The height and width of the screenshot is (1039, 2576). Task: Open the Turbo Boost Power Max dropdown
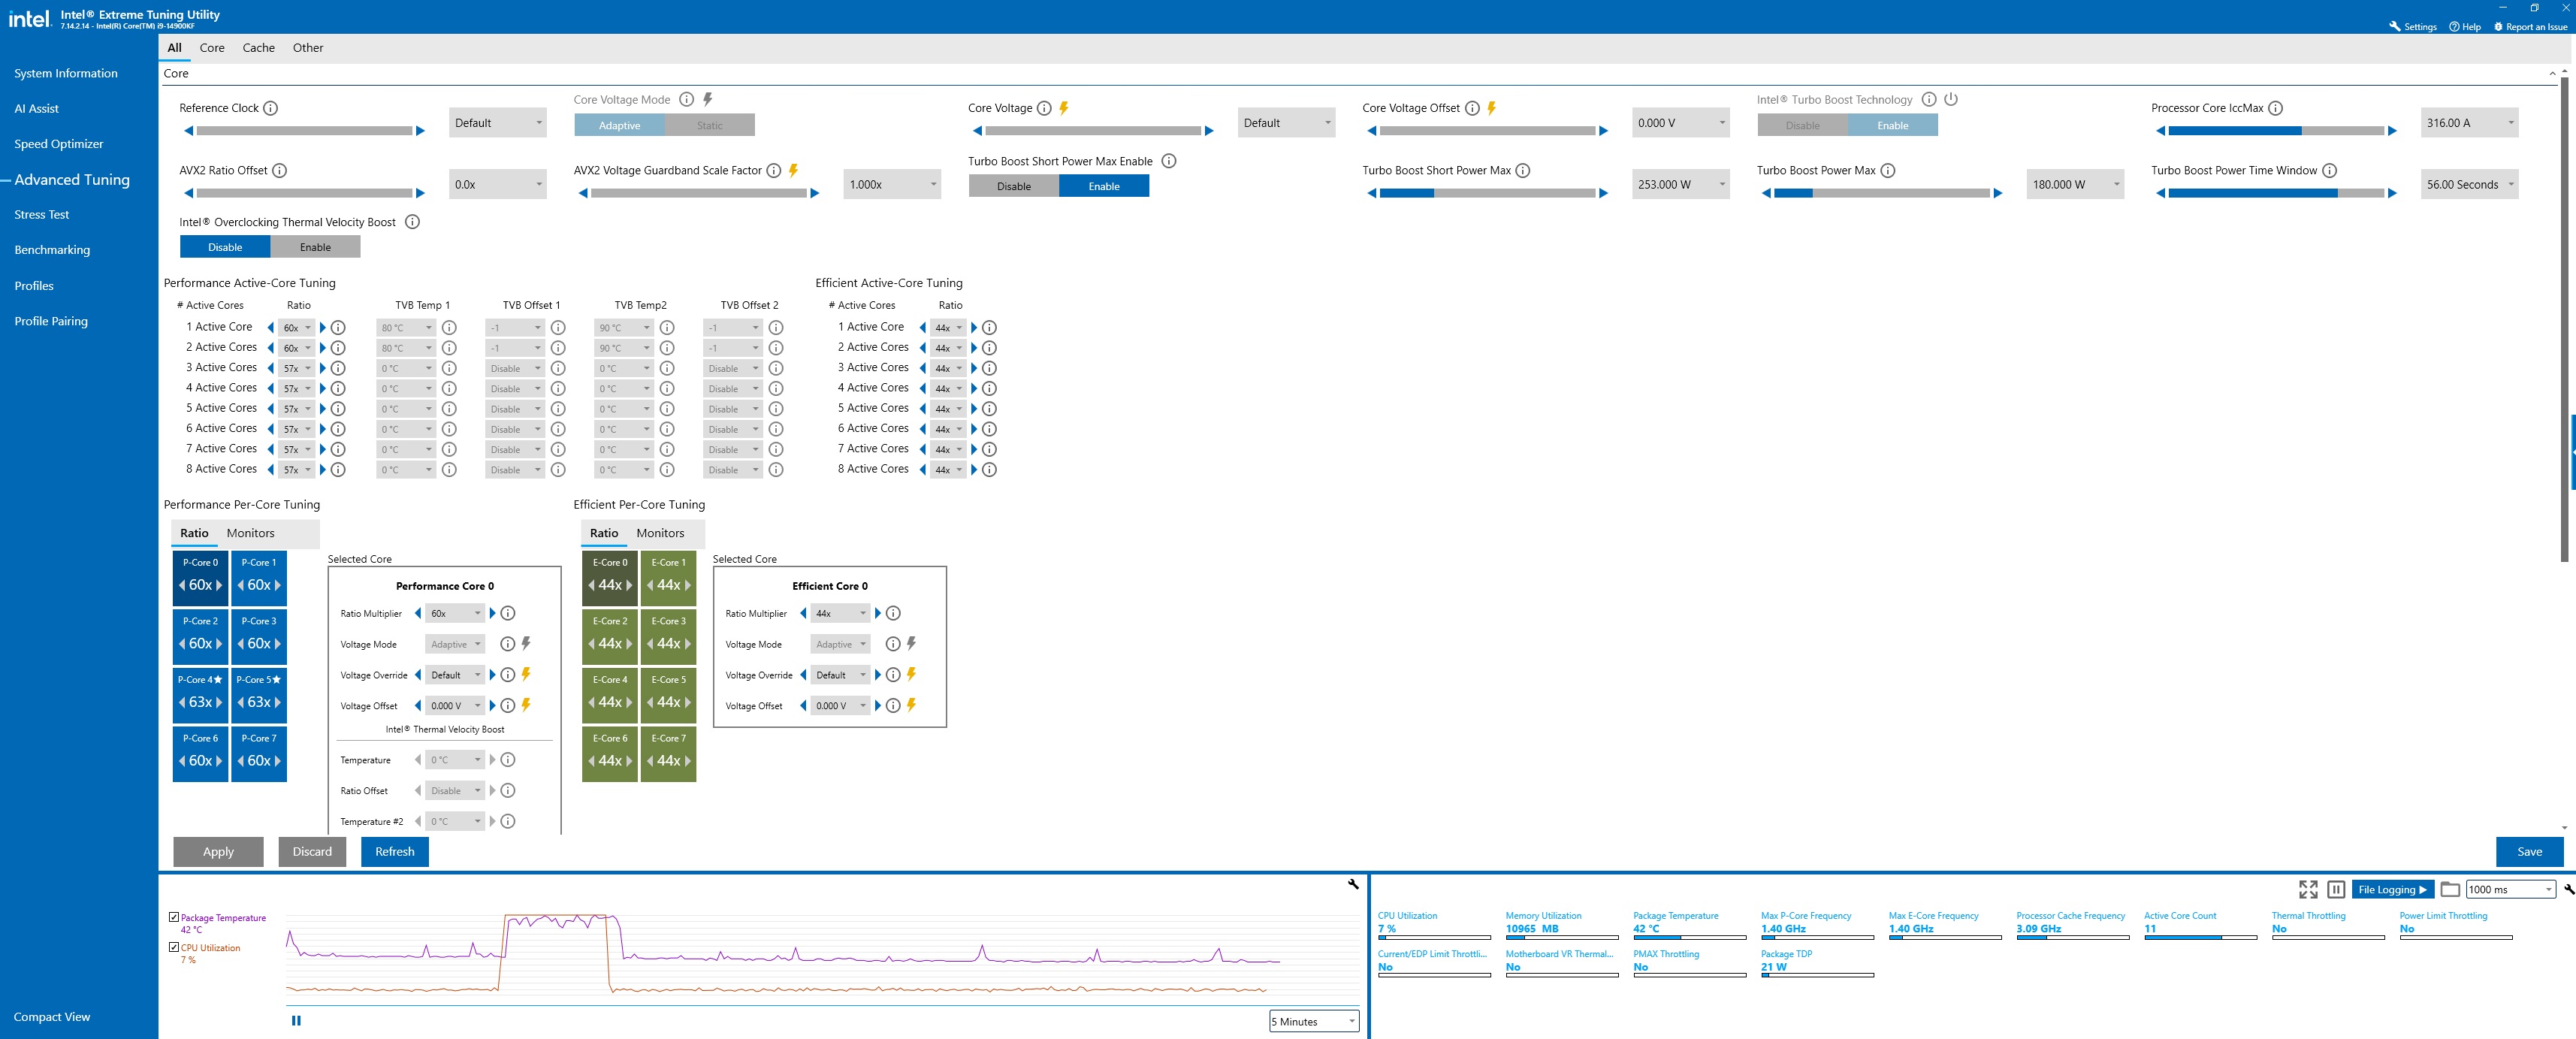pos(2075,184)
